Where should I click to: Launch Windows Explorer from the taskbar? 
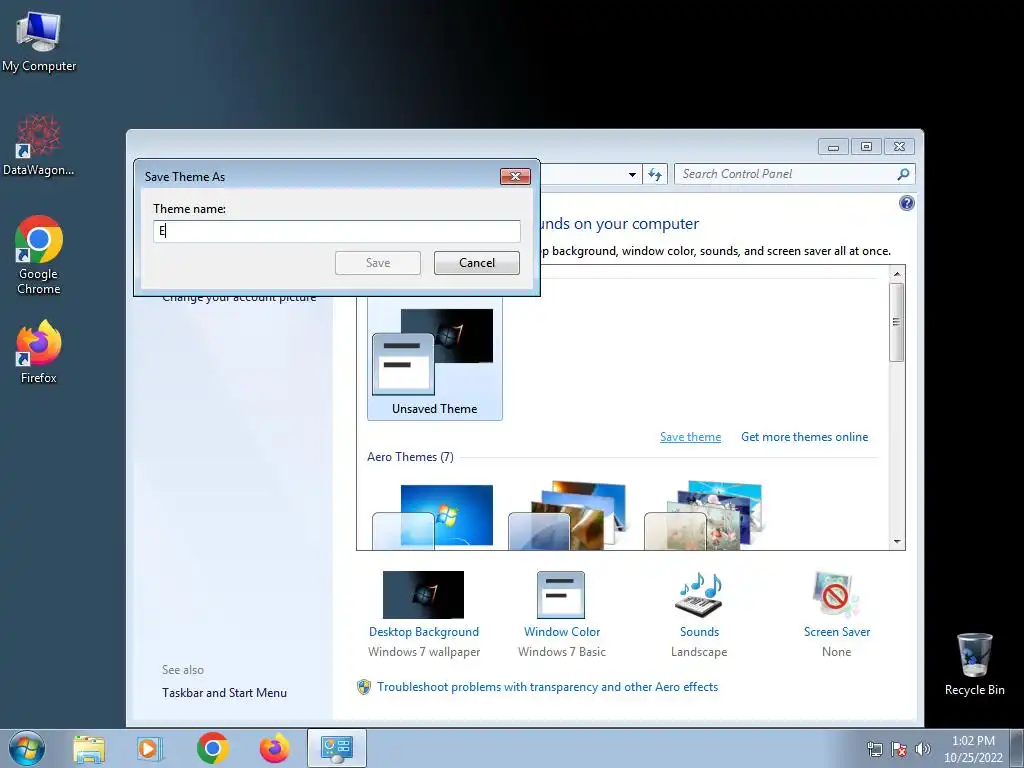point(89,748)
